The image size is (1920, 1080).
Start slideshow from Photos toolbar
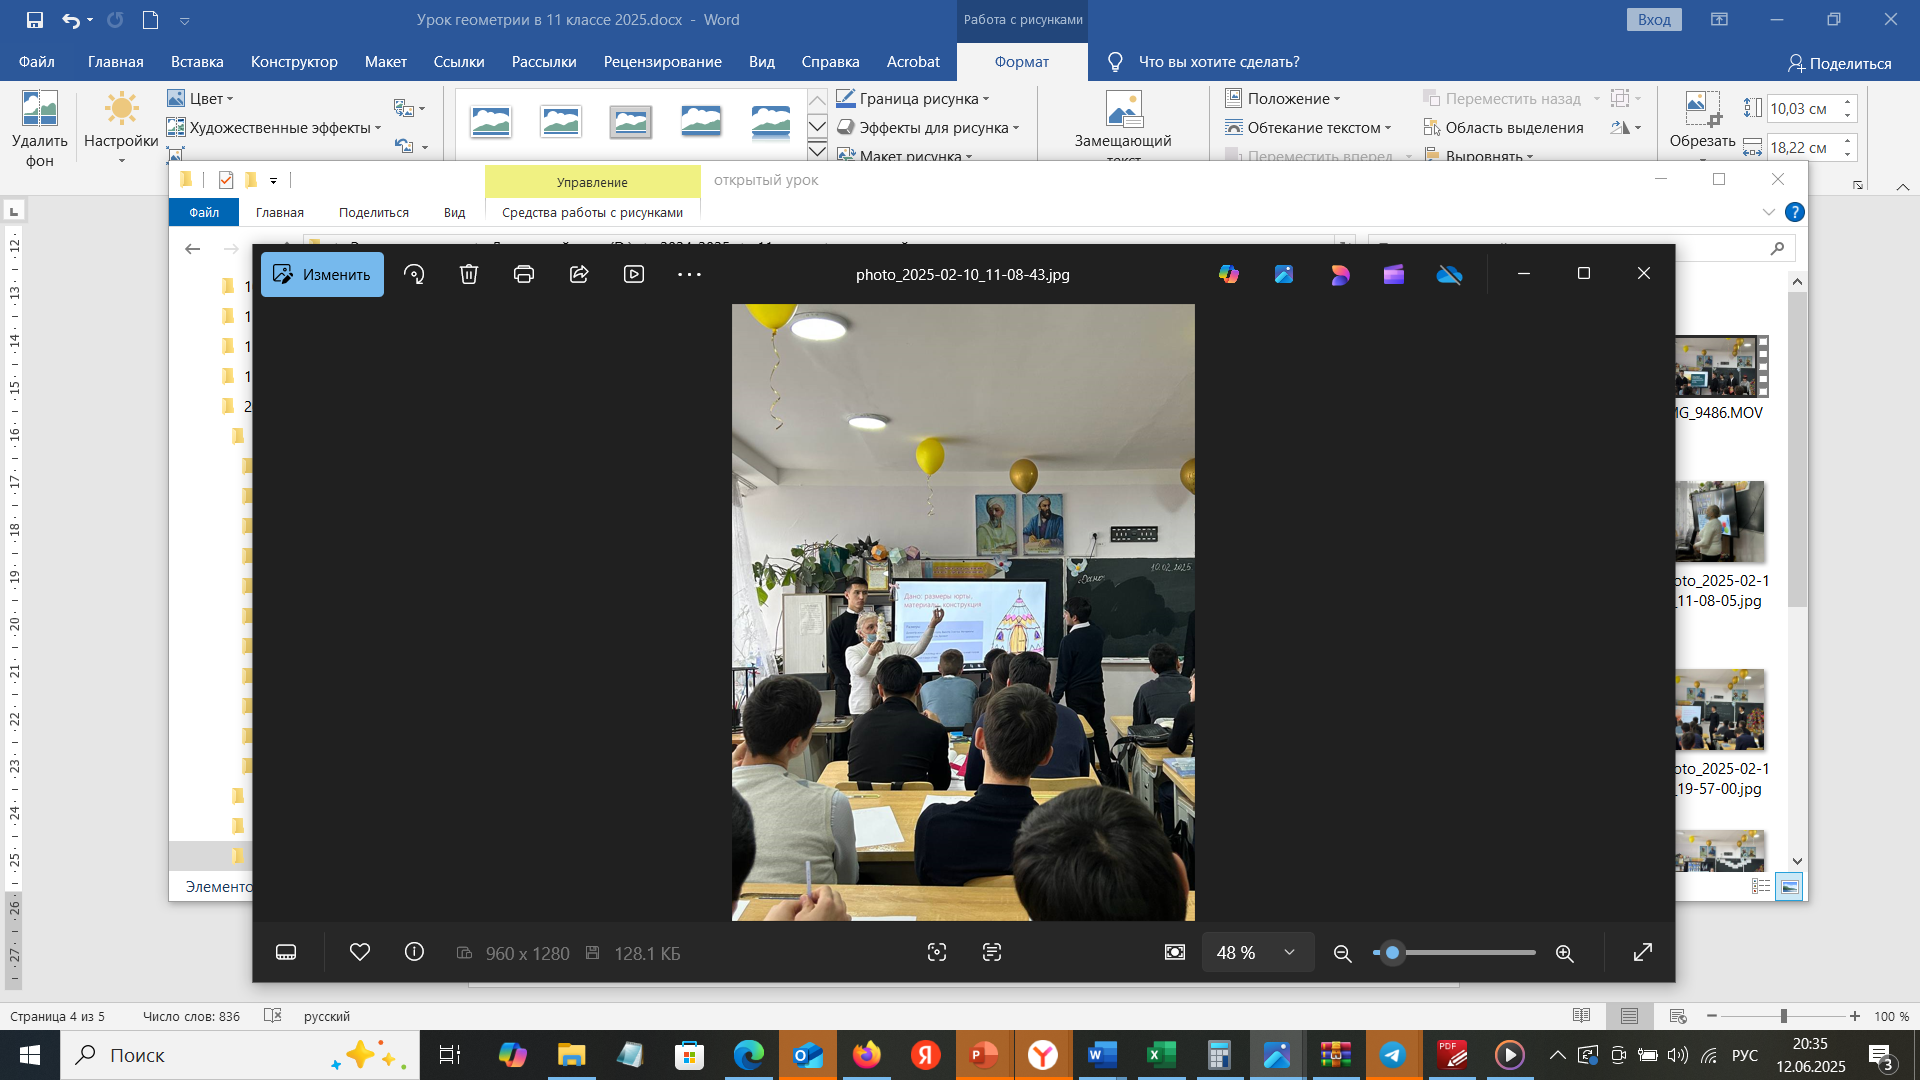click(634, 274)
